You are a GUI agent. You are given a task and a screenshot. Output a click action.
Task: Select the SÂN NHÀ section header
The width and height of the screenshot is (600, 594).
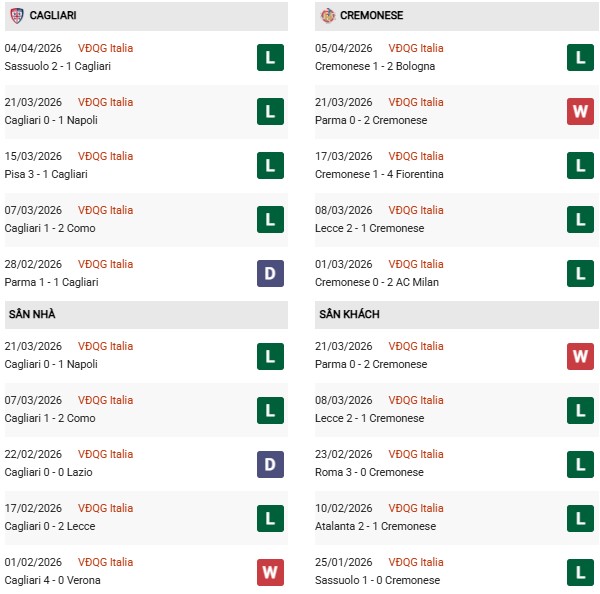[32, 314]
